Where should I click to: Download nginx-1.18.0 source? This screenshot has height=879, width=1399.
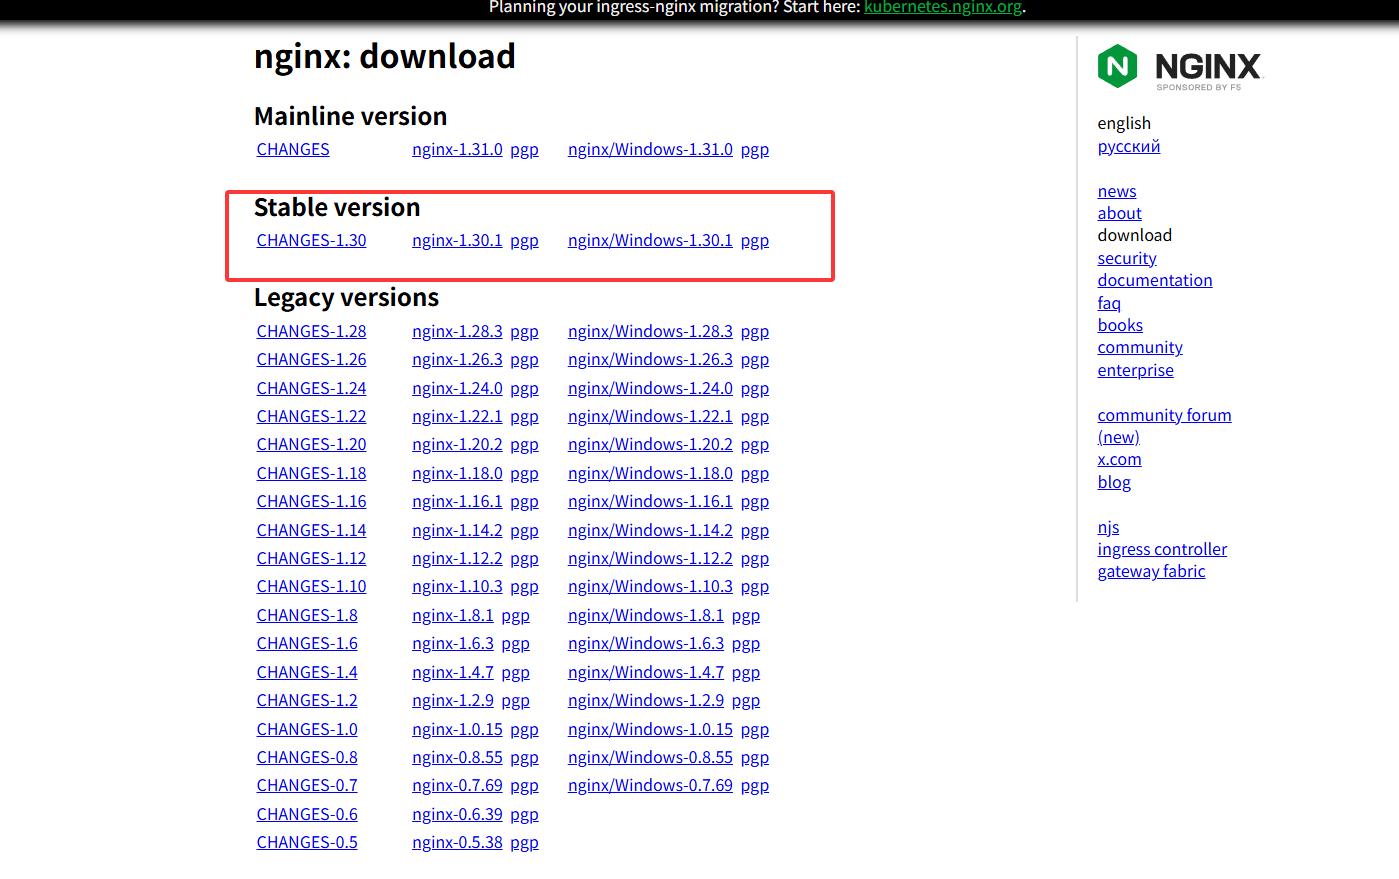[457, 473]
